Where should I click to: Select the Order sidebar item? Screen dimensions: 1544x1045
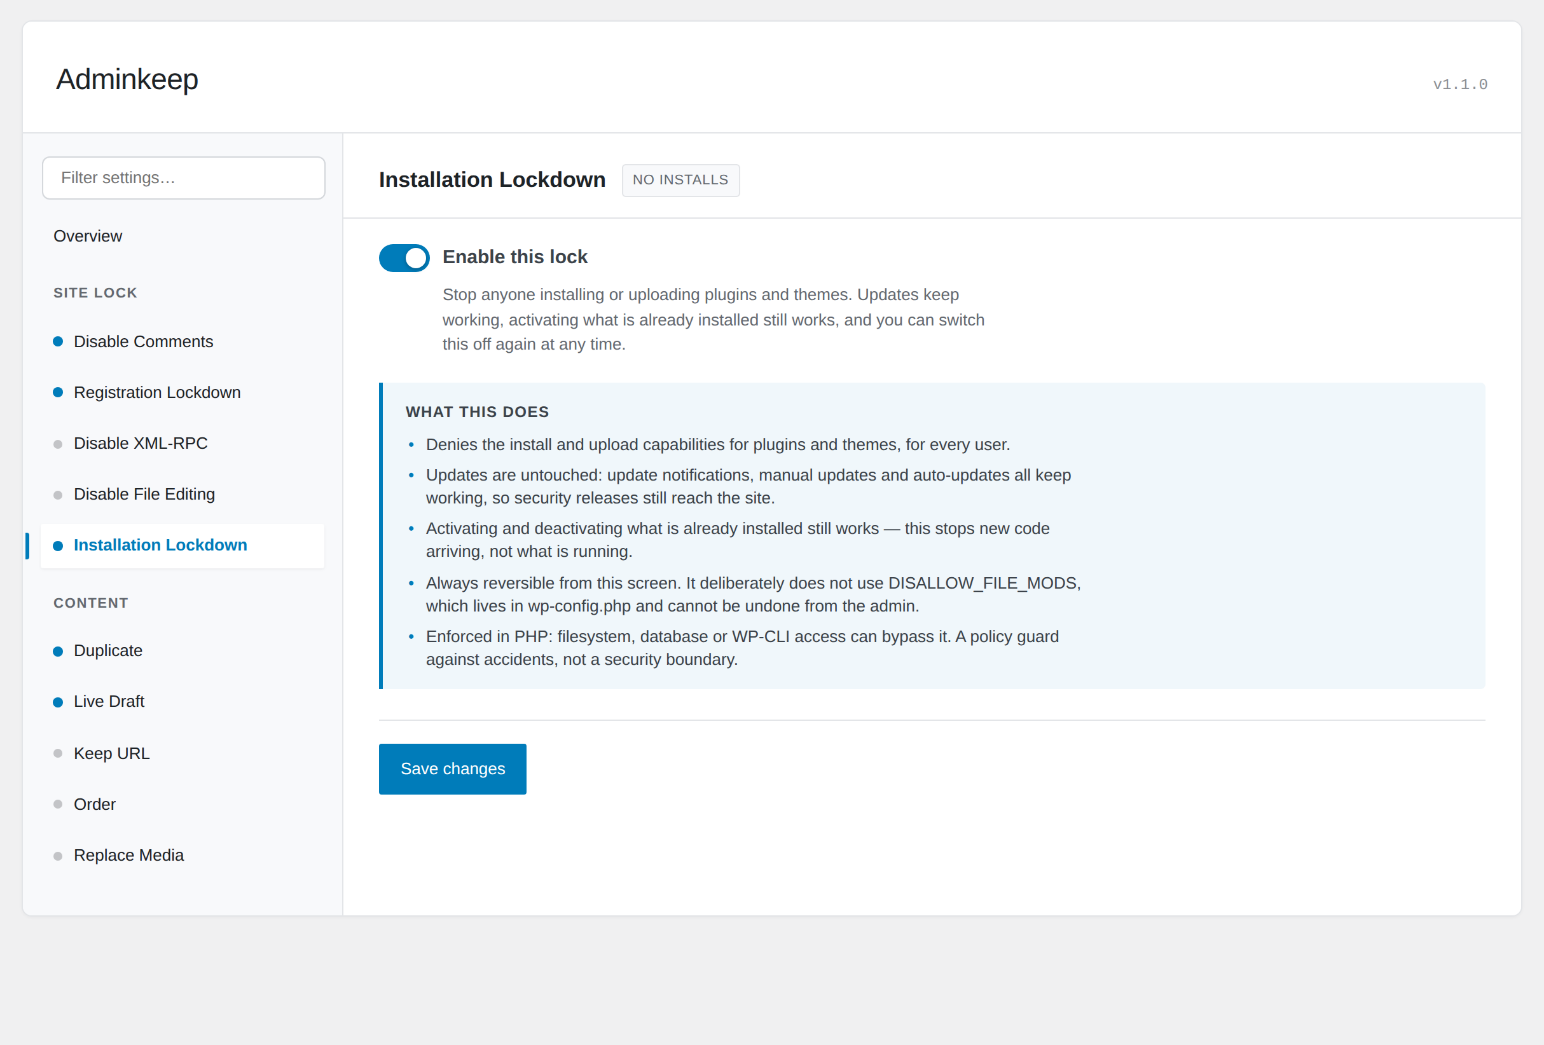tap(183, 805)
